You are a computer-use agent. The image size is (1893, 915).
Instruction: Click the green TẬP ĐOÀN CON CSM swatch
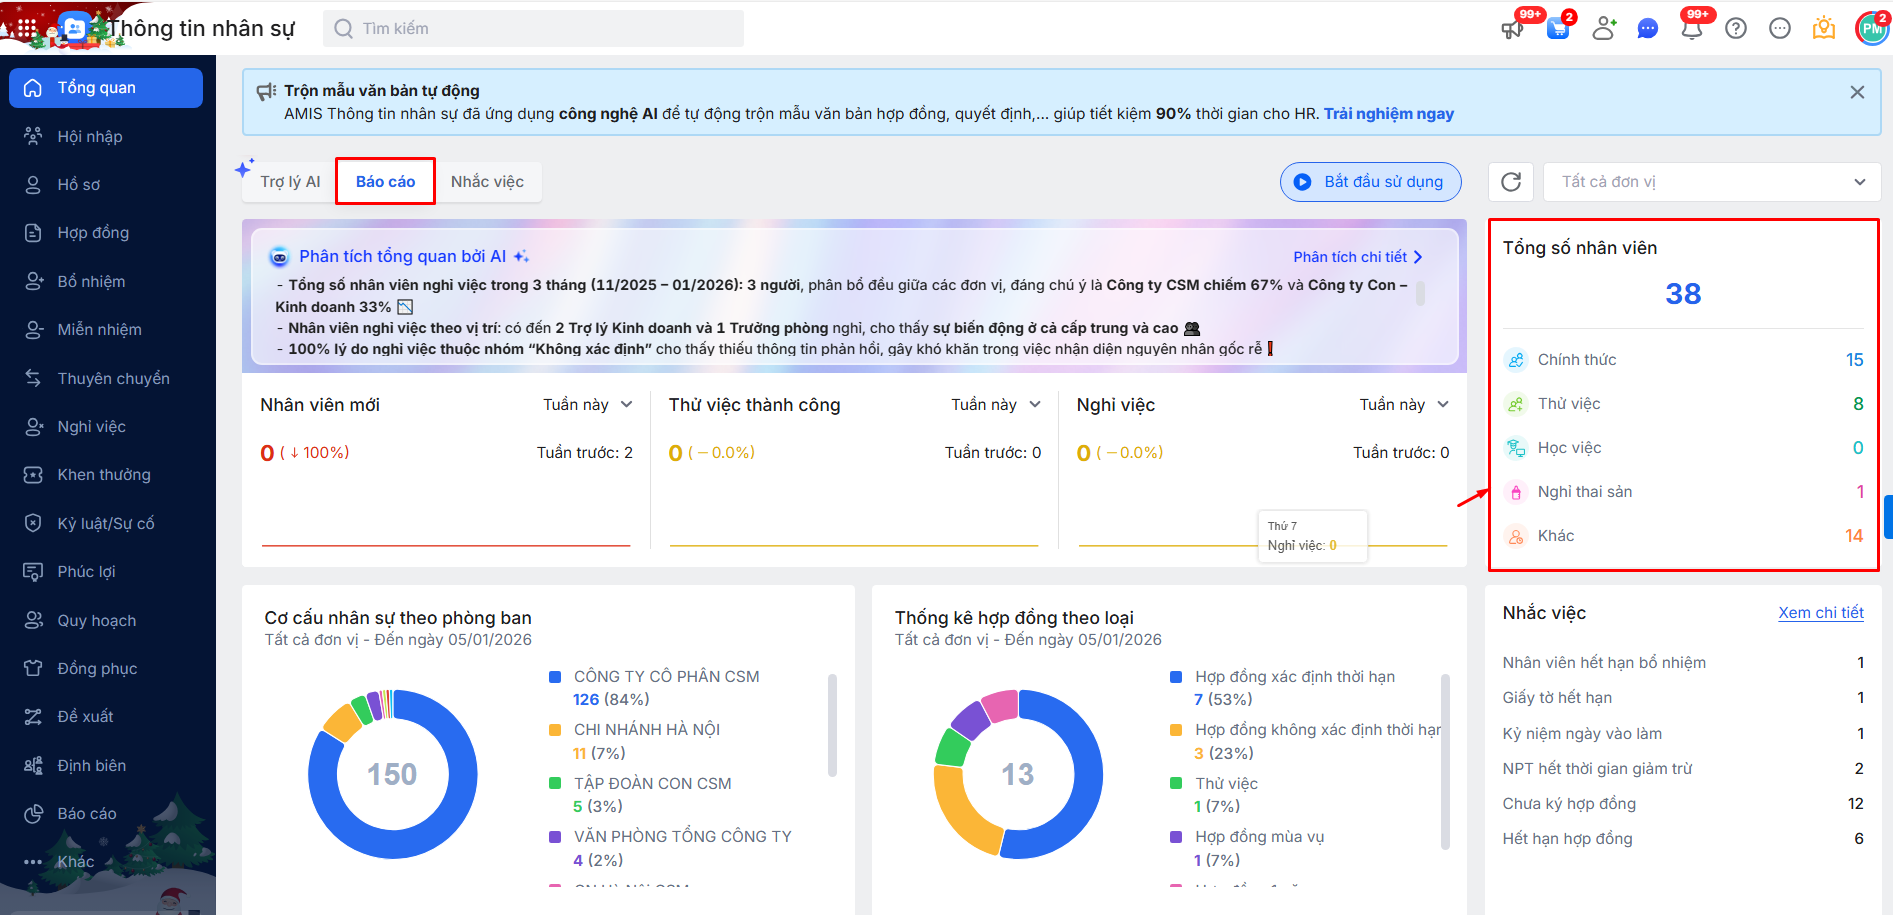[x=555, y=784]
